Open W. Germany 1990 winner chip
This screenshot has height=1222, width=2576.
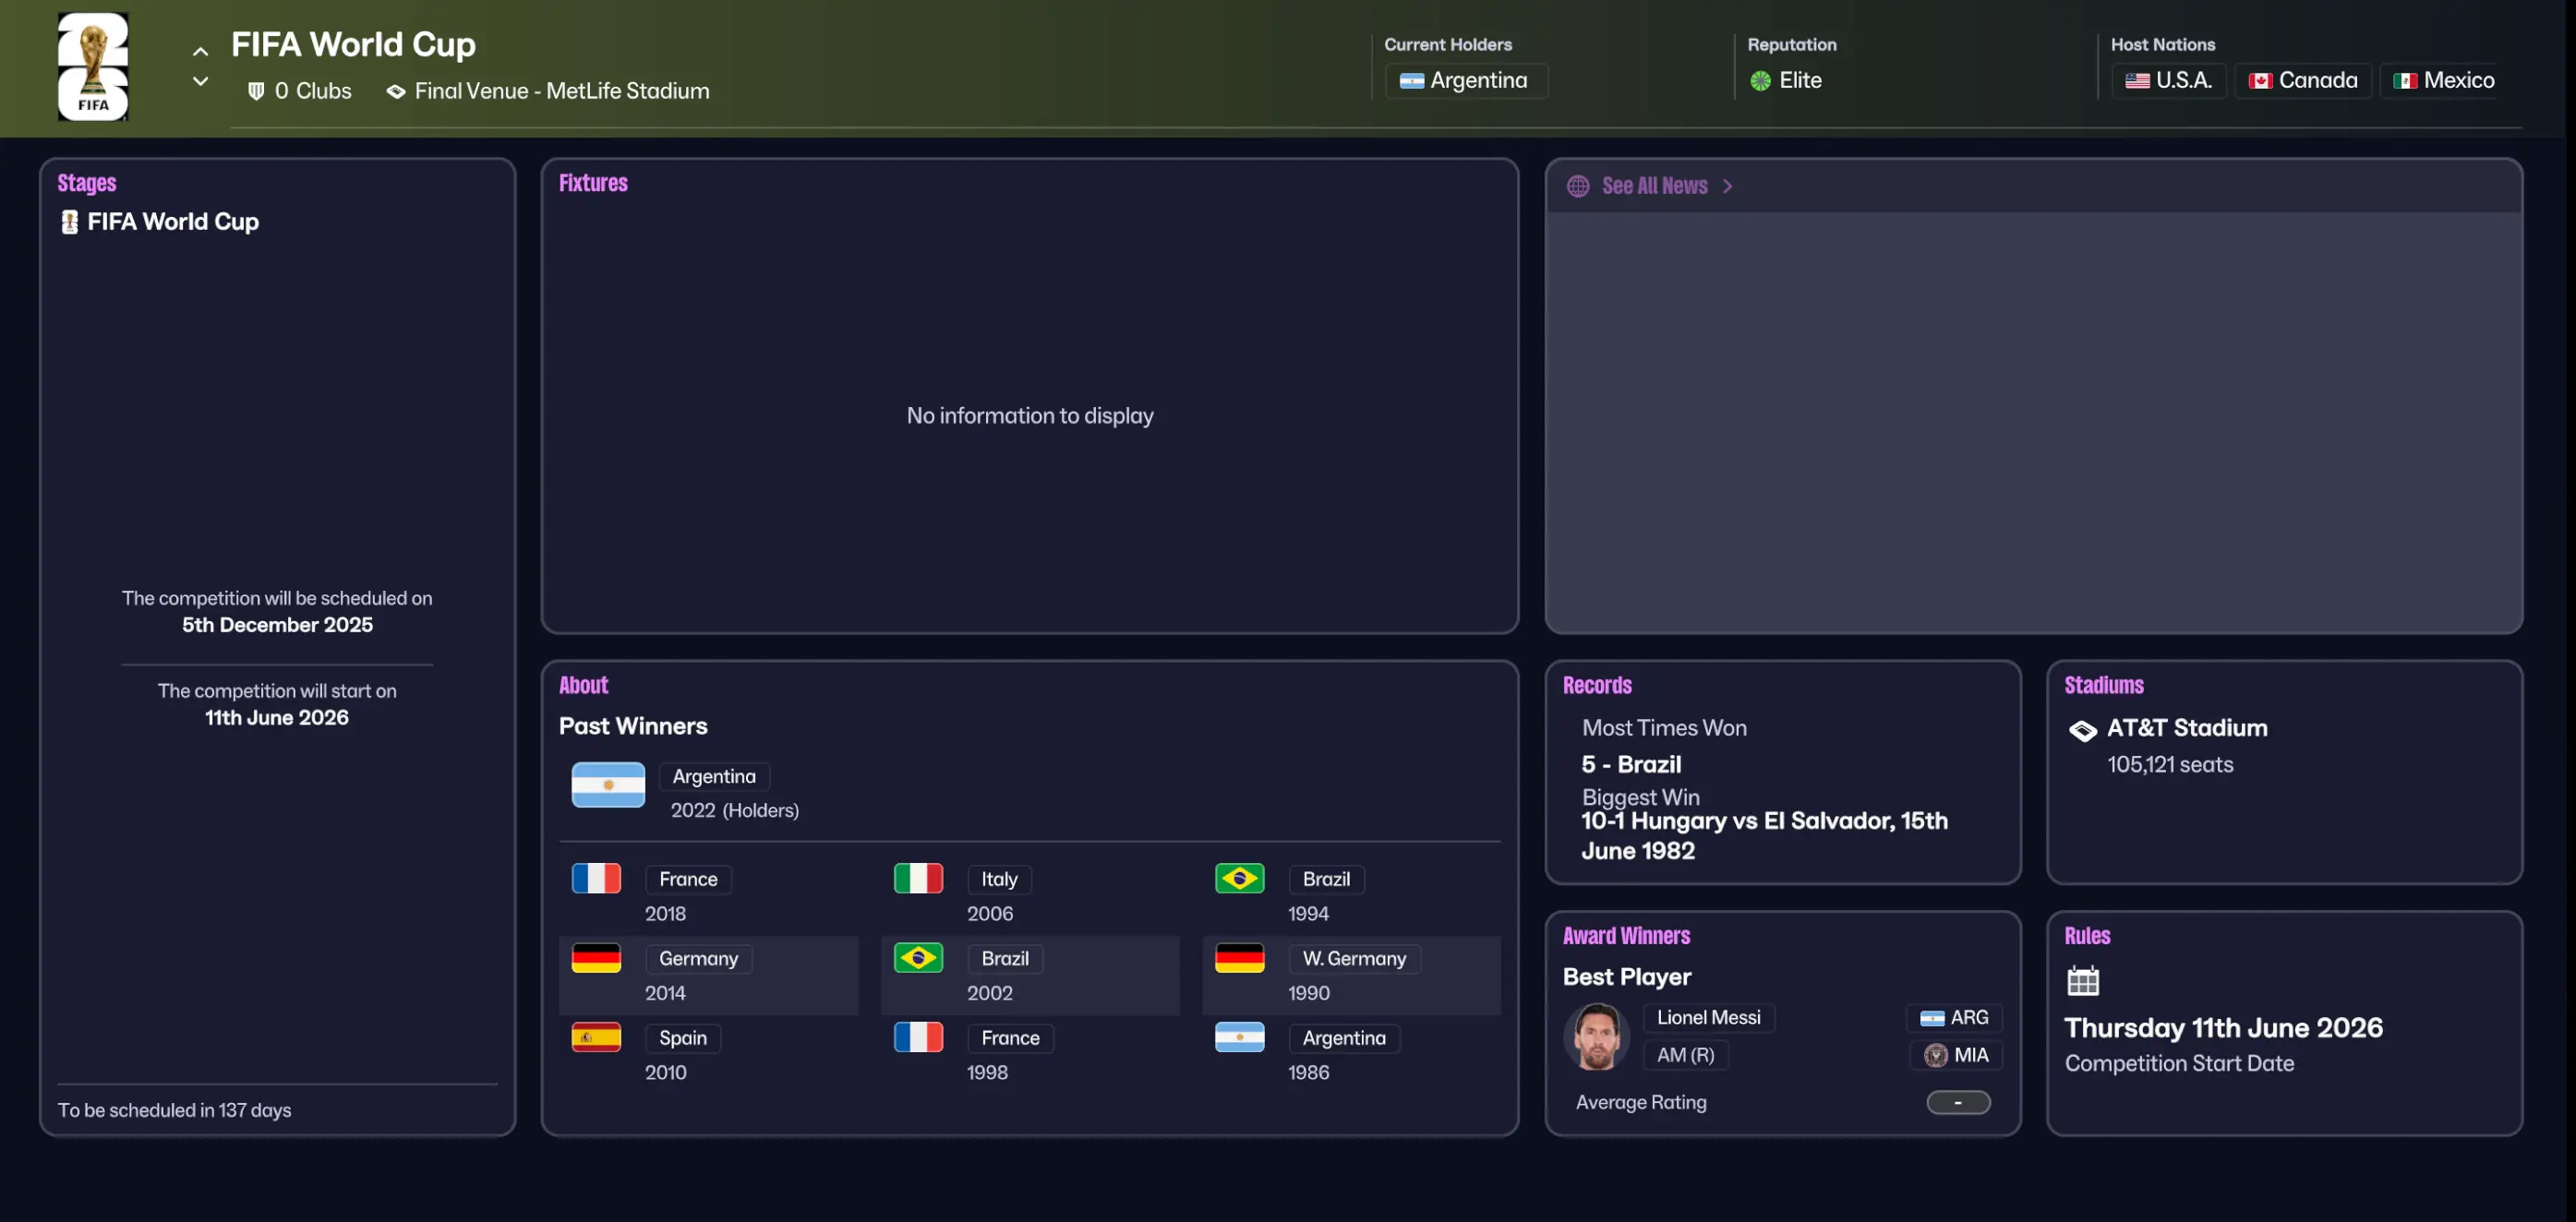click(x=1354, y=959)
